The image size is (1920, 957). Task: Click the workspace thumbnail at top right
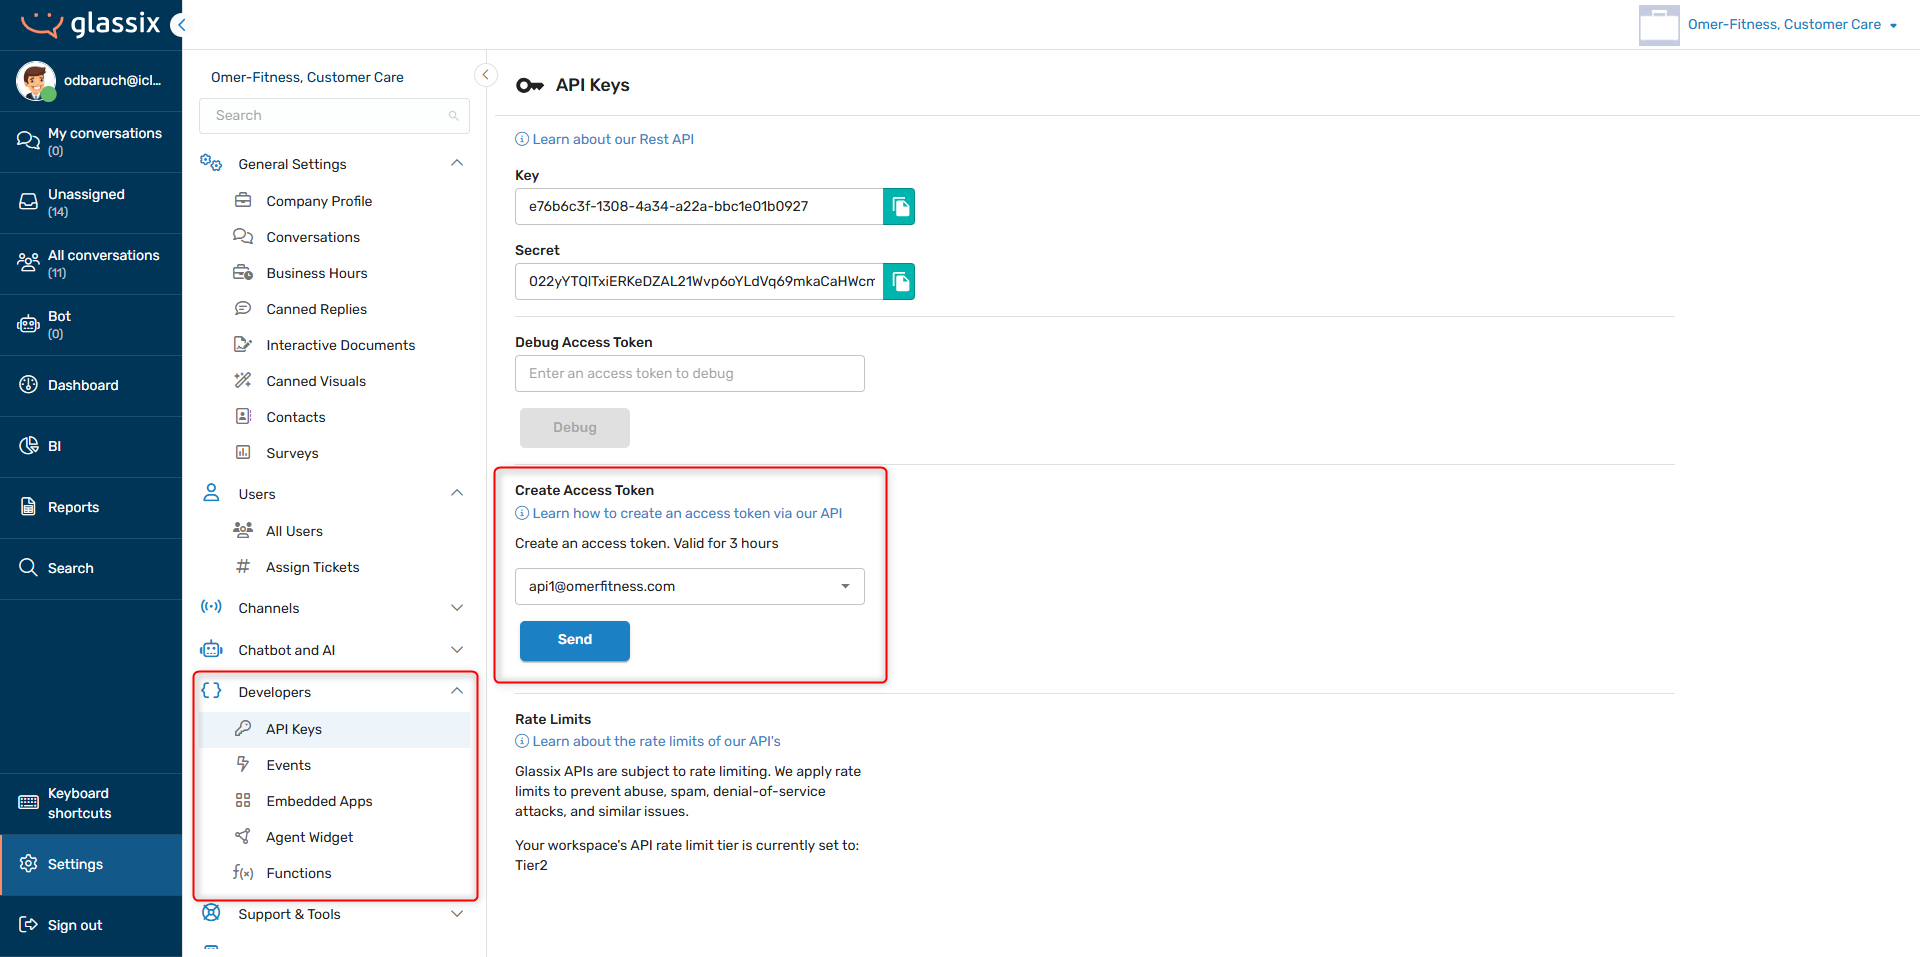(x=1659, y=25)
